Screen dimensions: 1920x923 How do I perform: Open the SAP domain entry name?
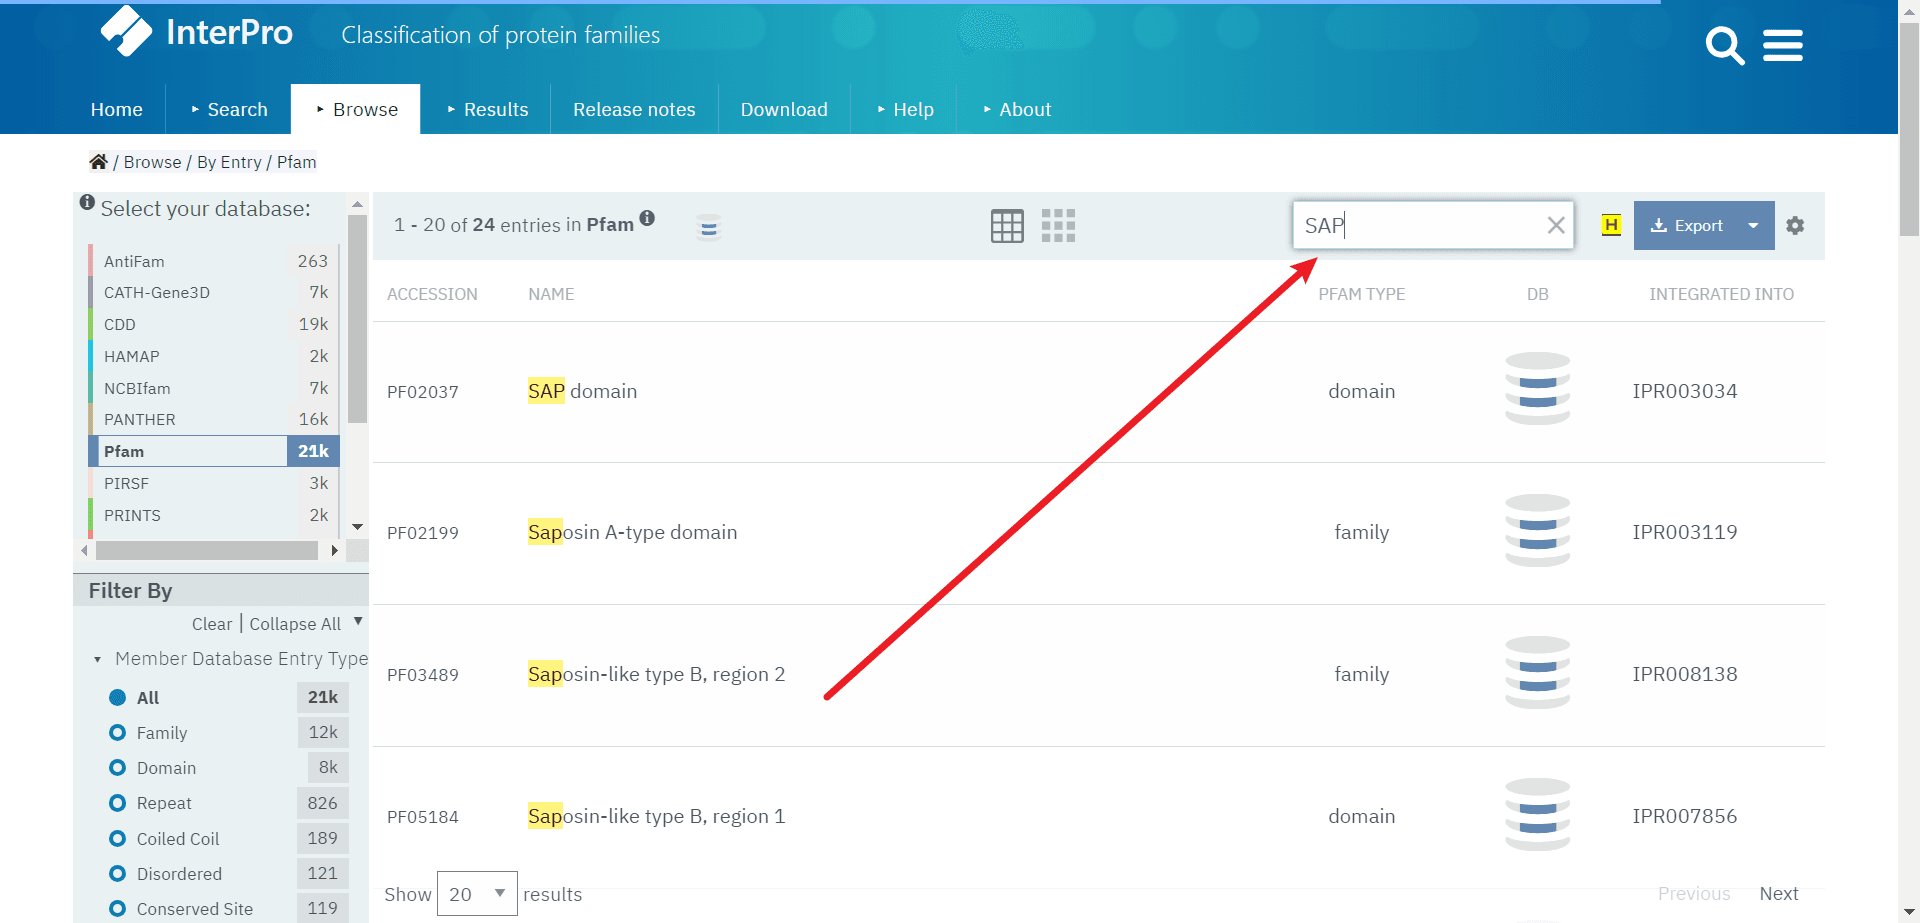click(582, 391)
